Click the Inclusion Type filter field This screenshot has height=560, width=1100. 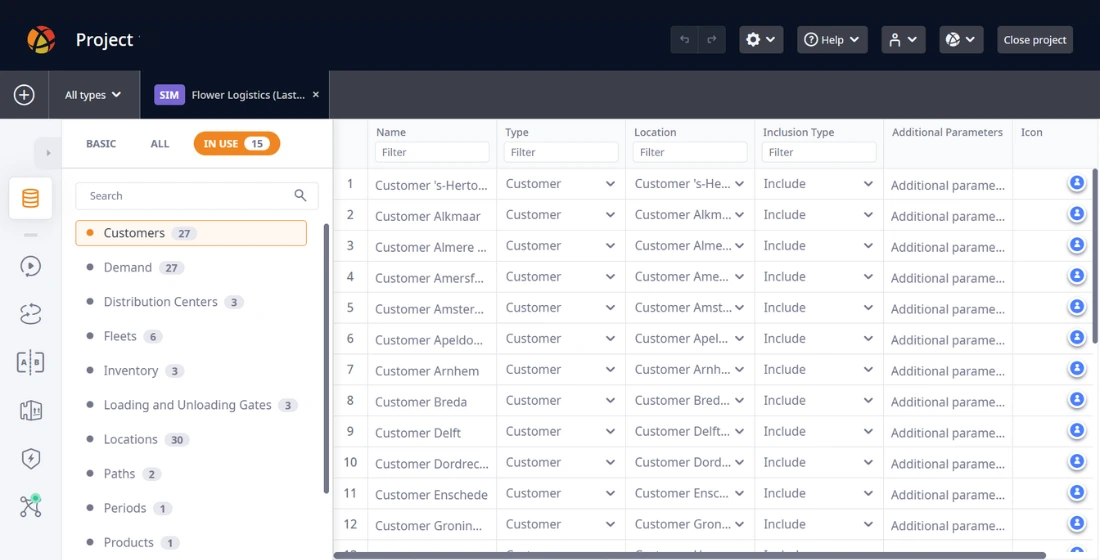819,152
